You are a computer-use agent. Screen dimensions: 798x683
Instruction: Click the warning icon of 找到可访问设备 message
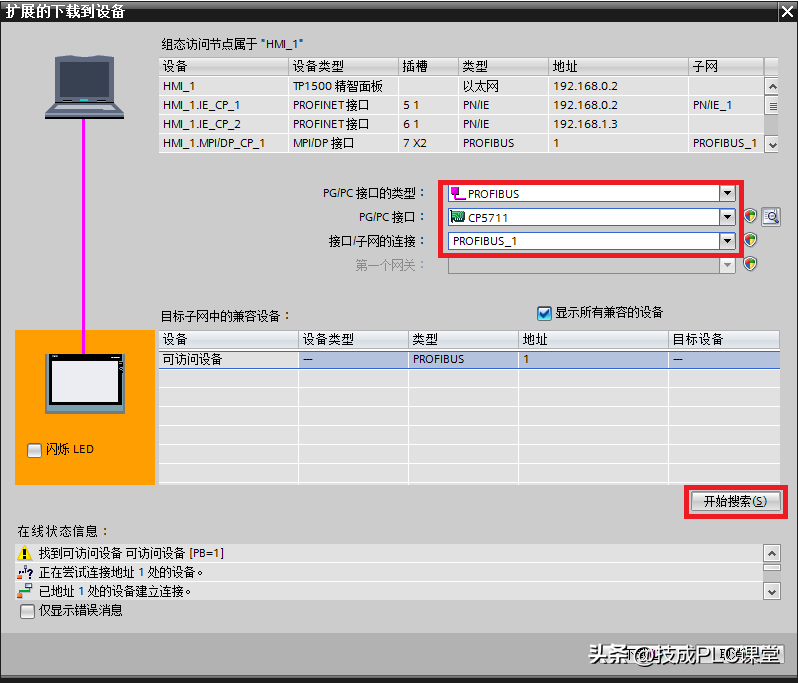[25, 554]
